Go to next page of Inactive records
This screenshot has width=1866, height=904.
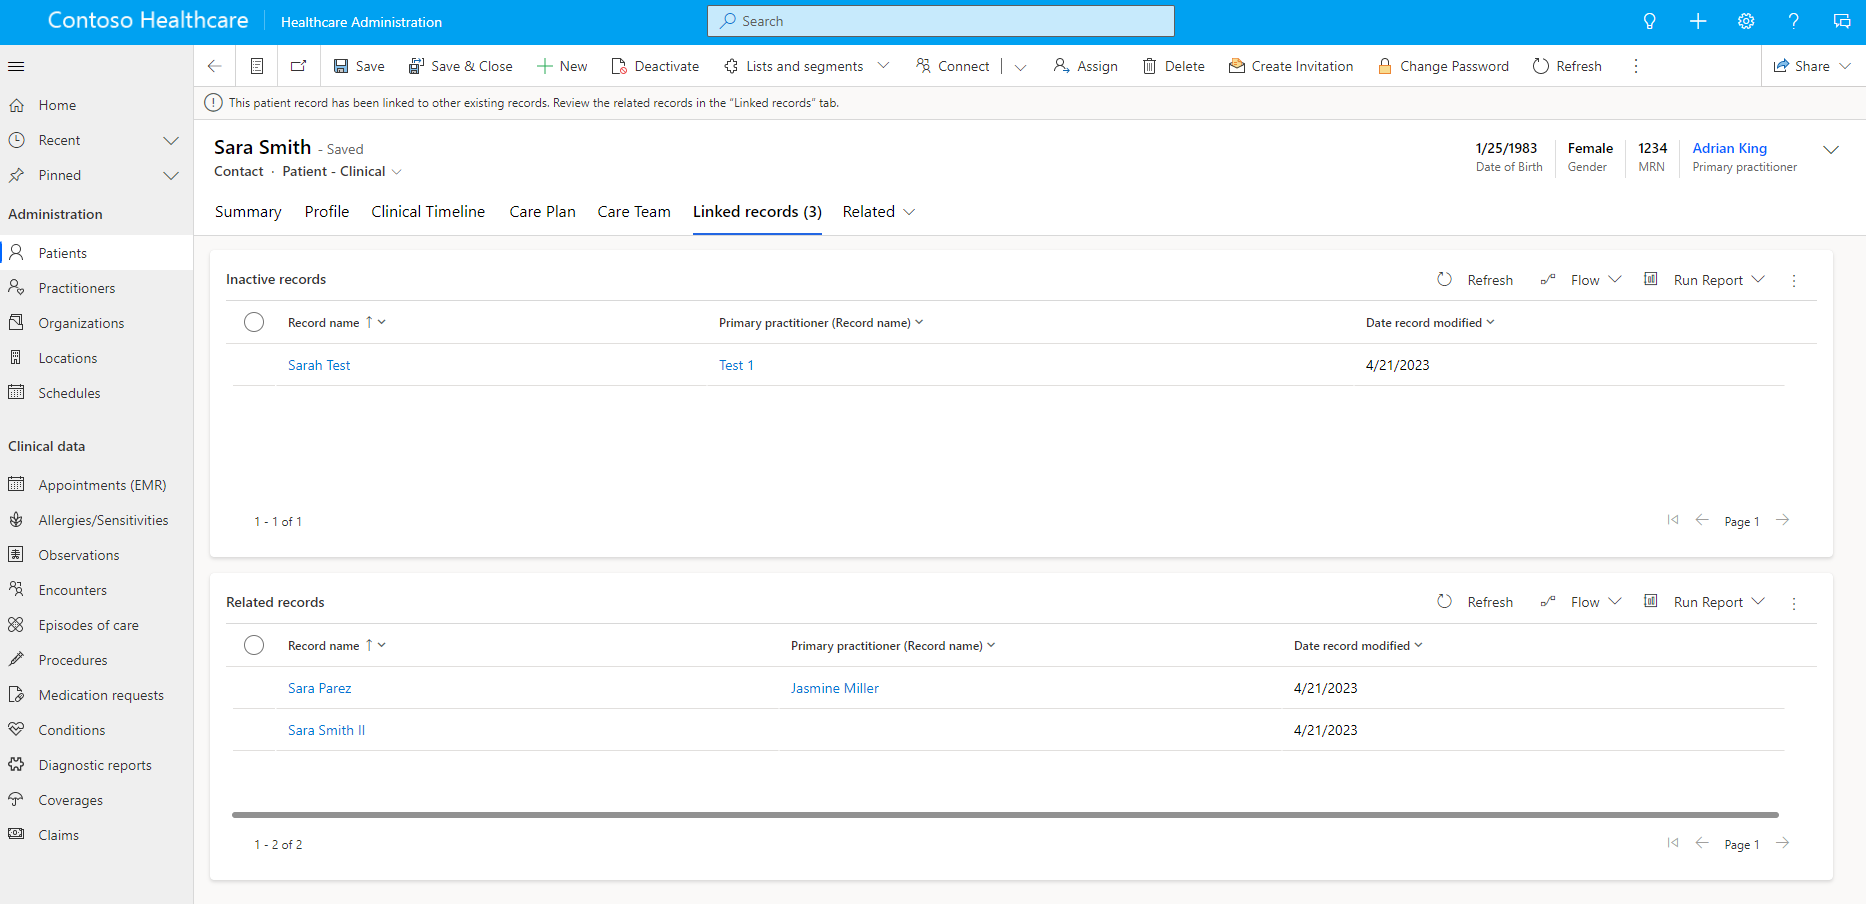1783,520
